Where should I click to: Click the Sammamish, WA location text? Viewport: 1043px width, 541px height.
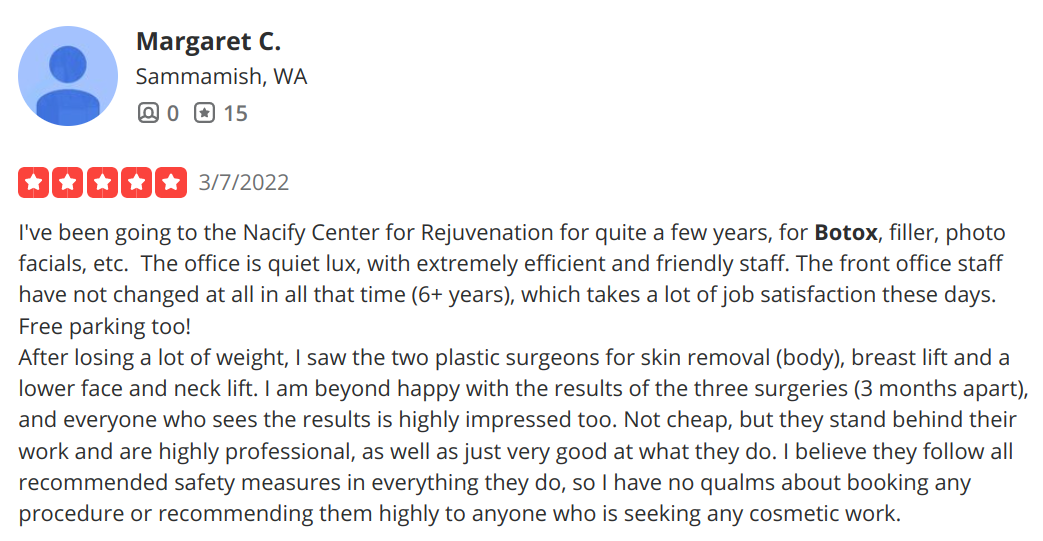coord(222,77)
